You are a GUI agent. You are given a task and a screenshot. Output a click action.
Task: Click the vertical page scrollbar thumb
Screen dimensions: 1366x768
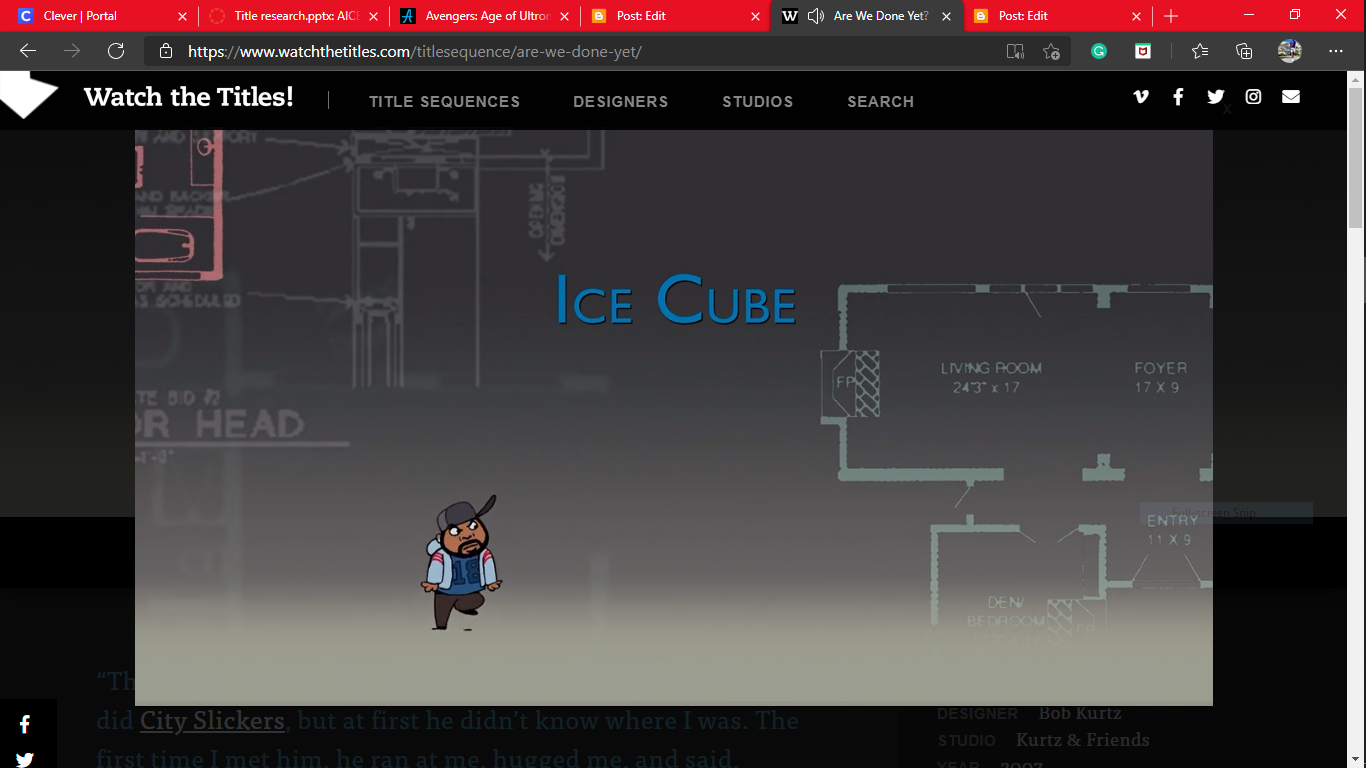pyautogui.click(x=1356, y=158)
